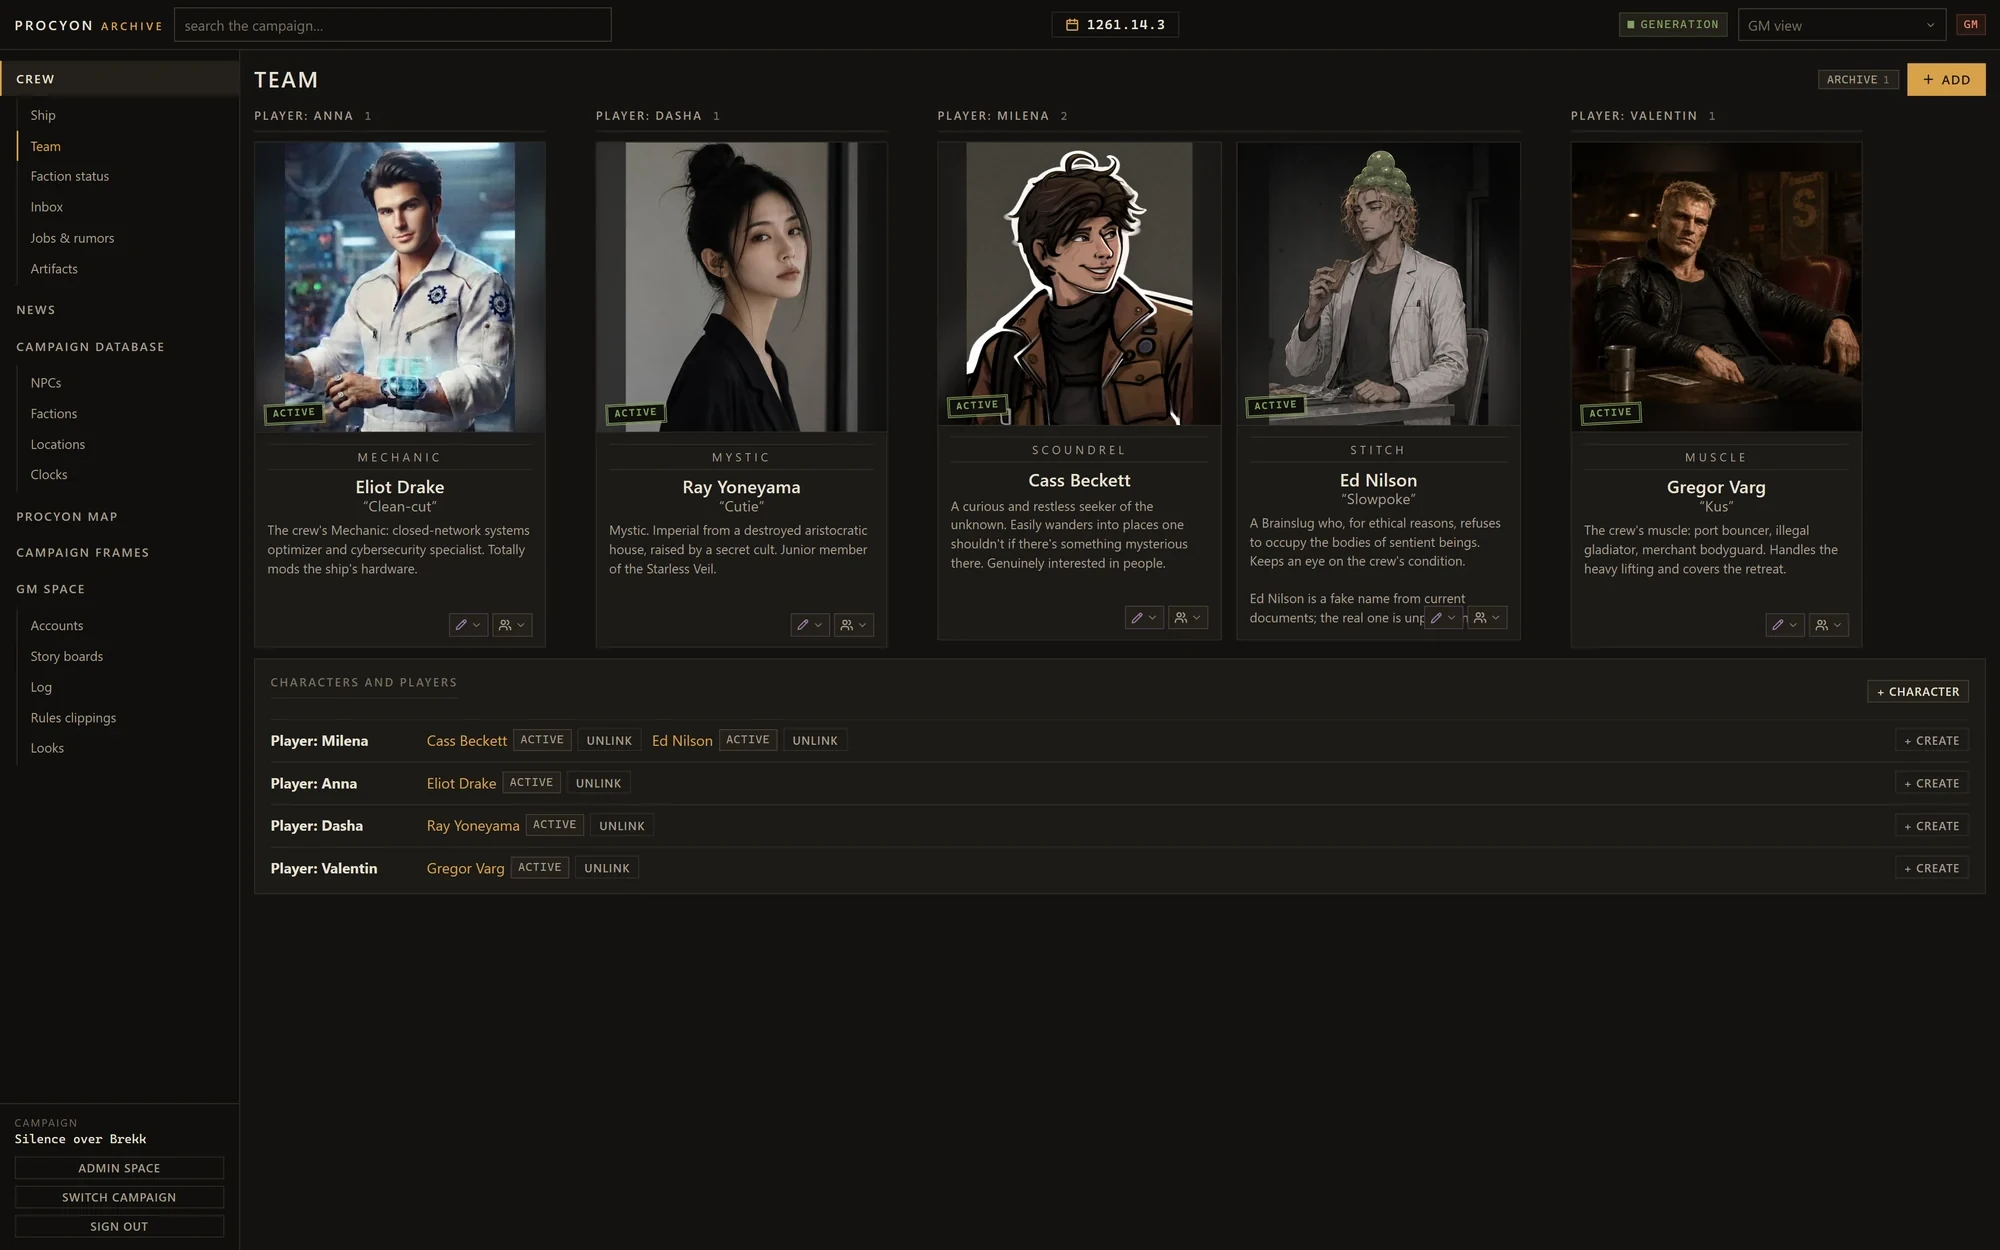Viewport: 2000px width, 1250px height.
Task: Open player-assign menu on Cass Beckett card
Action: pos(1188,618)
